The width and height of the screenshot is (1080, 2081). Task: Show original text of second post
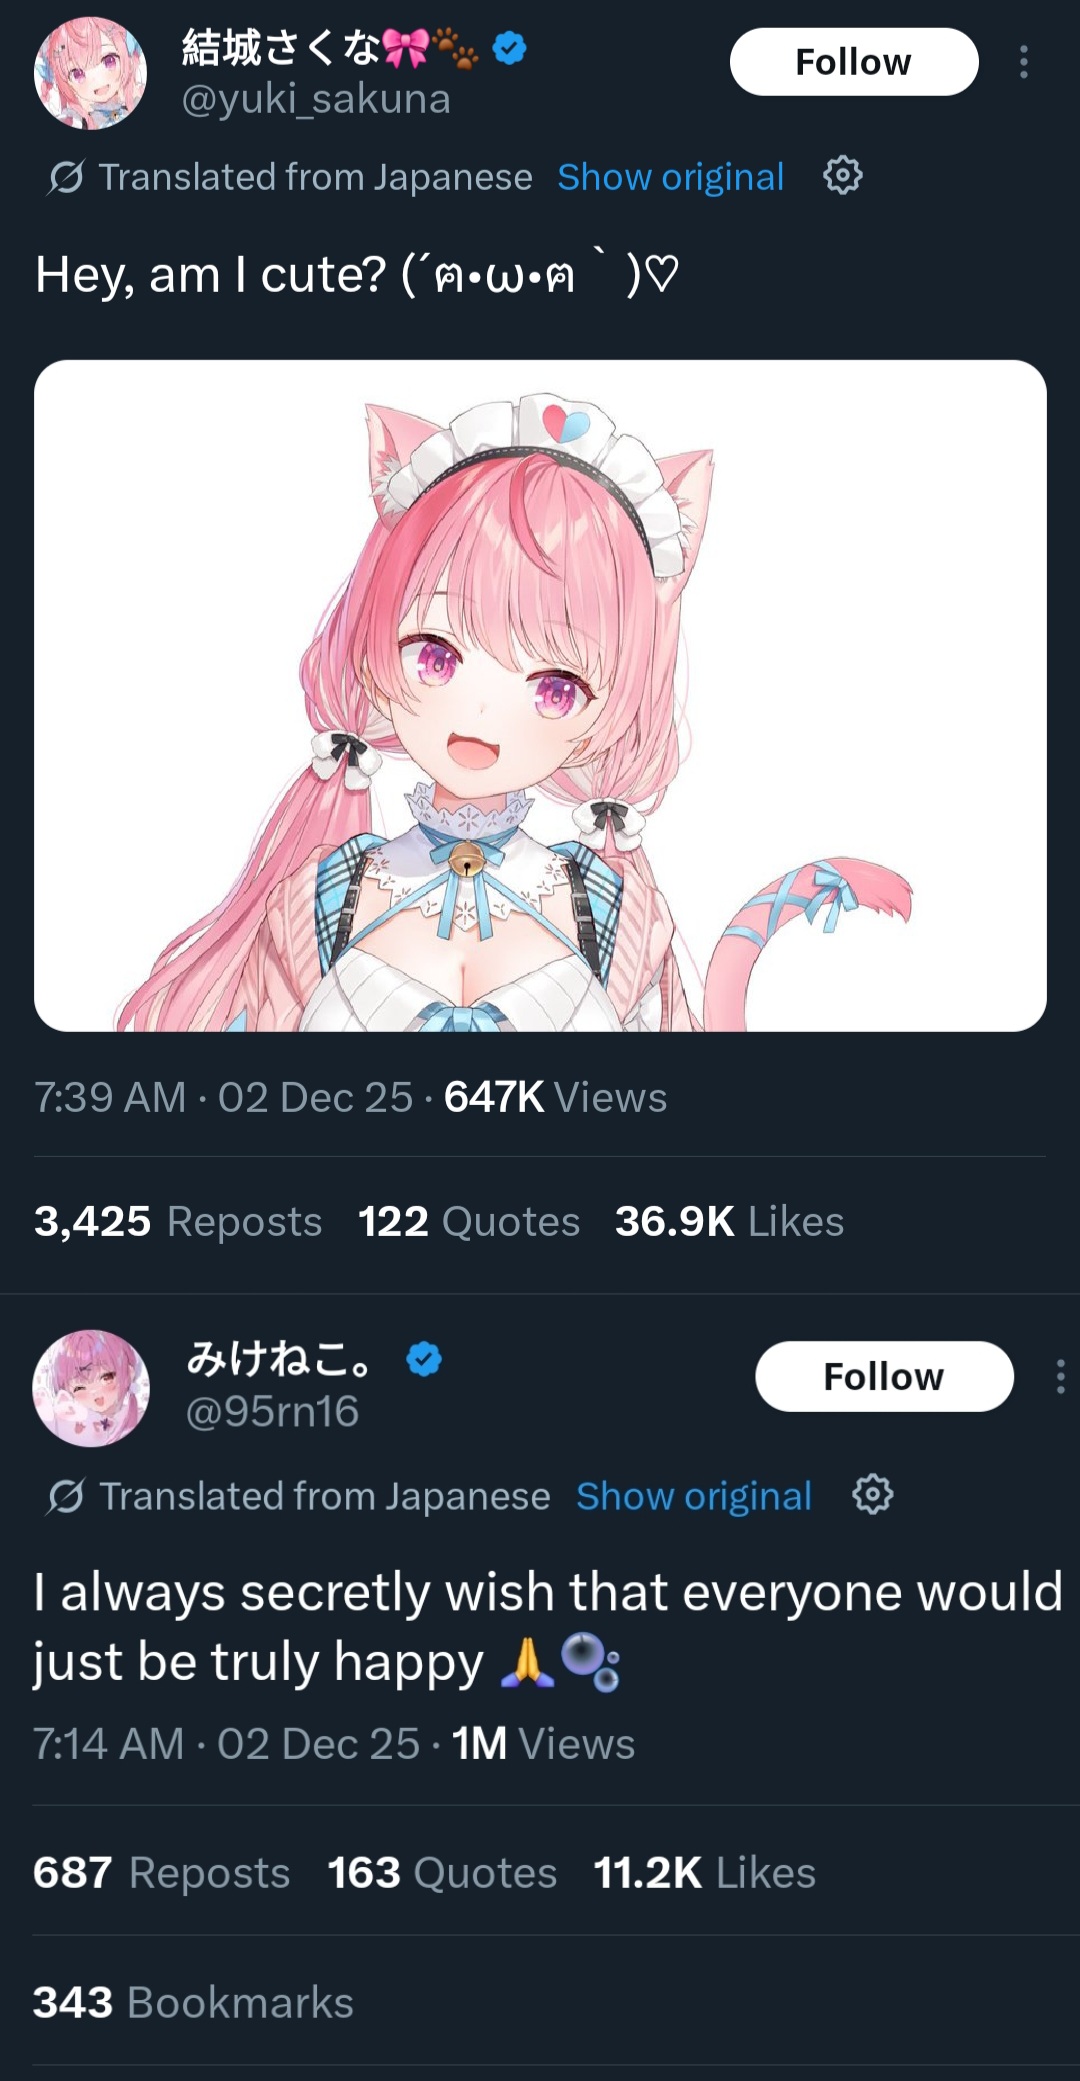pyautogui.click(x=693, y=1496)
